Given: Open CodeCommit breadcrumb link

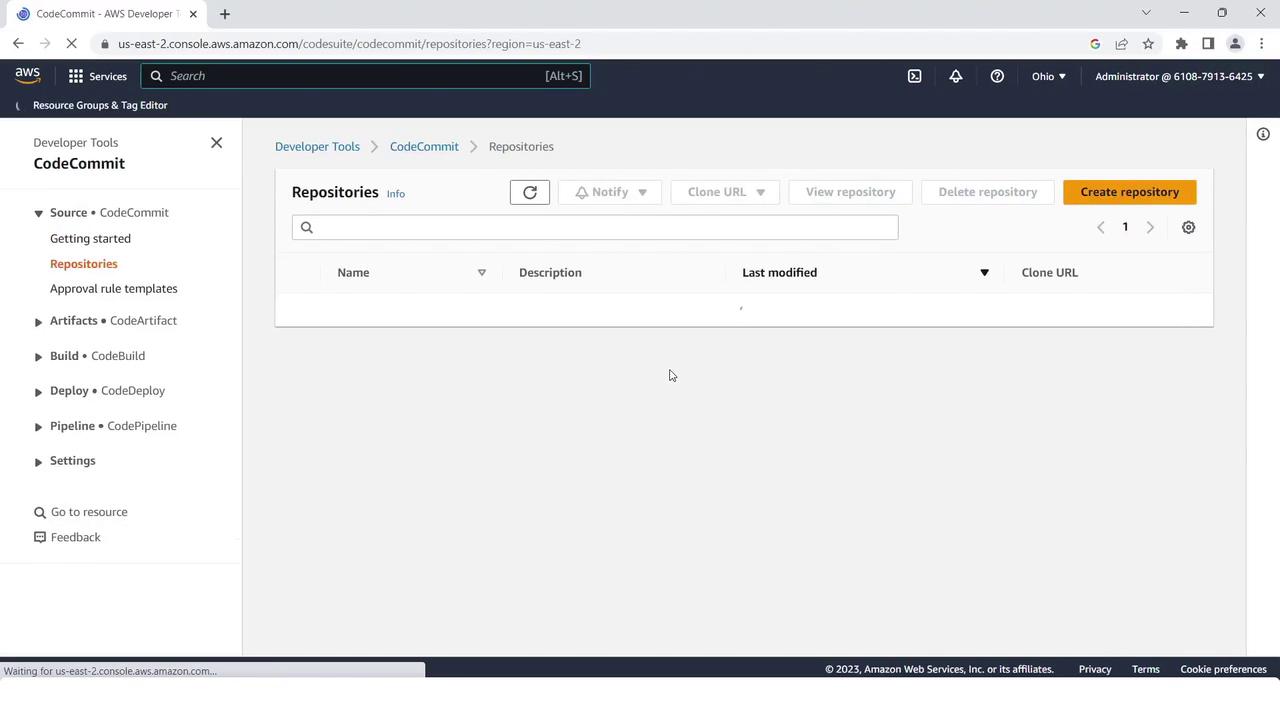Looking at the screenshot, I should [424, 146].
